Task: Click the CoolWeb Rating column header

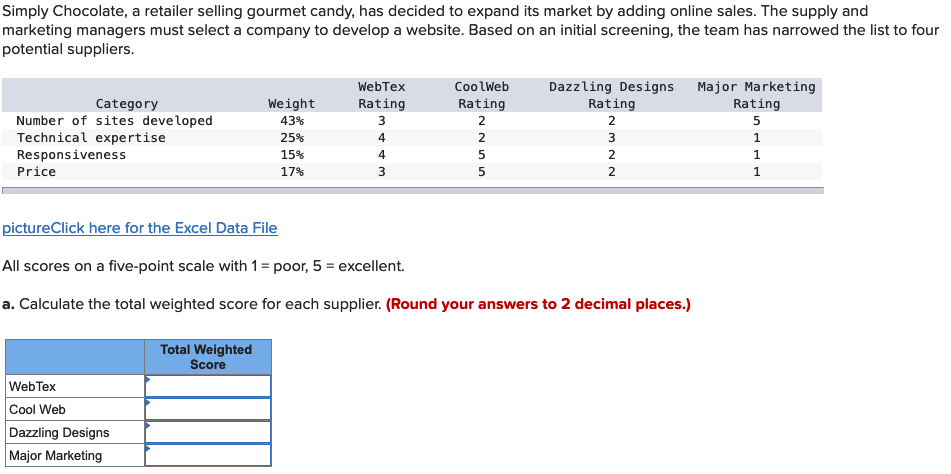Action: click(x=482, y=95)
